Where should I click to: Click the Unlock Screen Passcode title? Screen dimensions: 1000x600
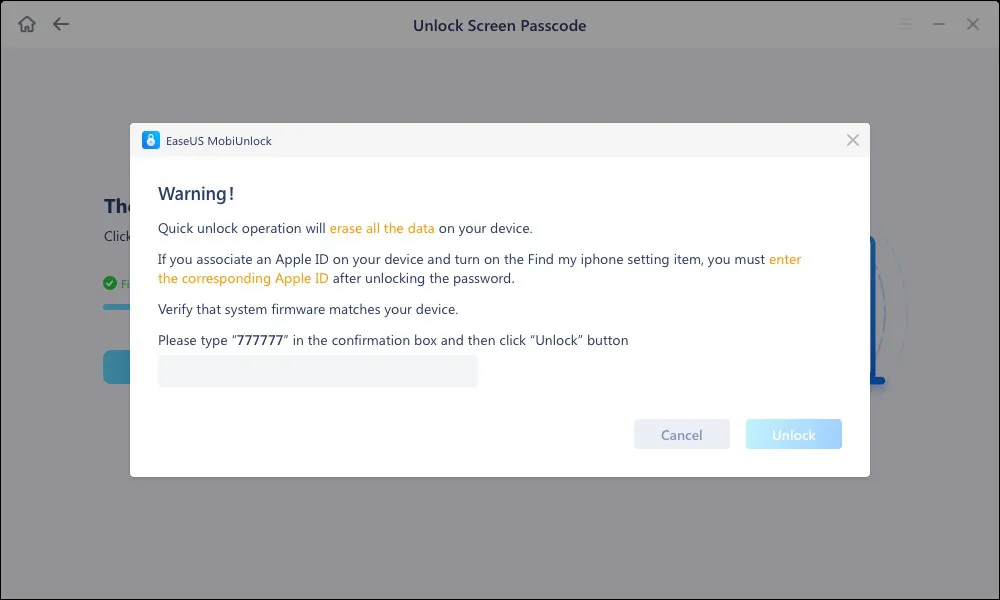pos(500,24)
